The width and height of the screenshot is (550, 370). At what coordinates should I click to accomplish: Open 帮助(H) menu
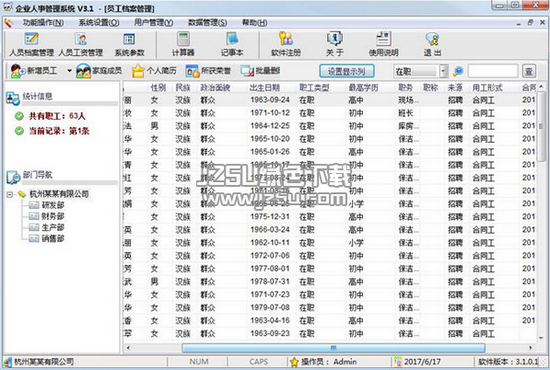point(254,23)
